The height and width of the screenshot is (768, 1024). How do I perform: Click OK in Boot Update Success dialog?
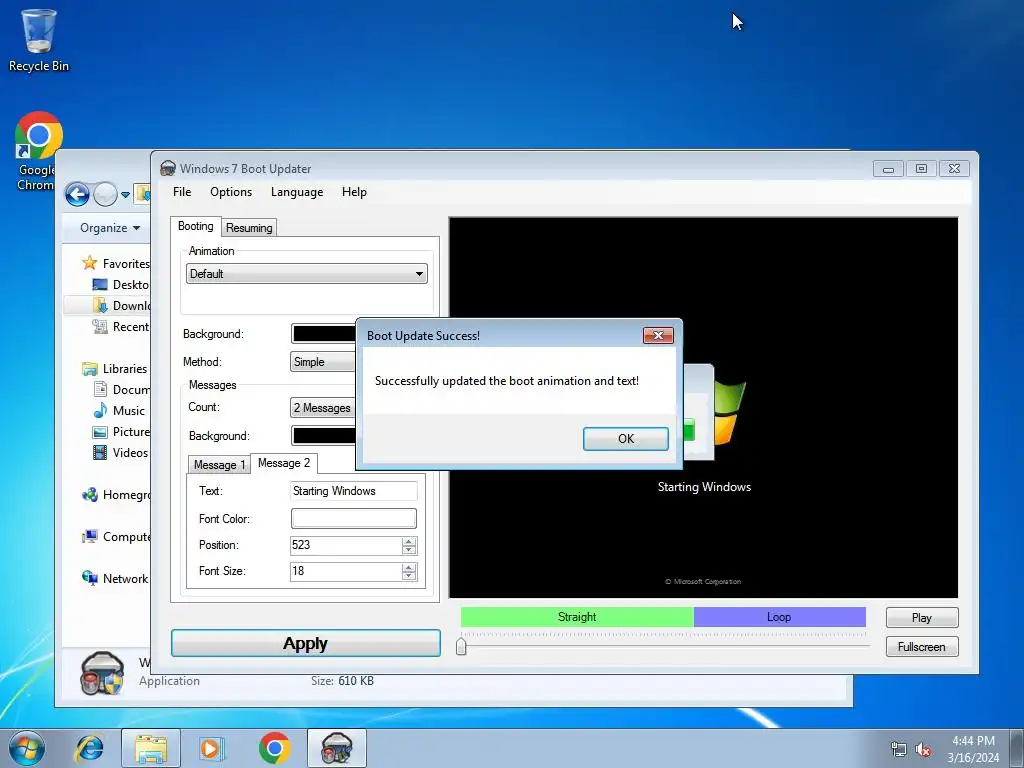pyautogui.click(x=626, y=439)
